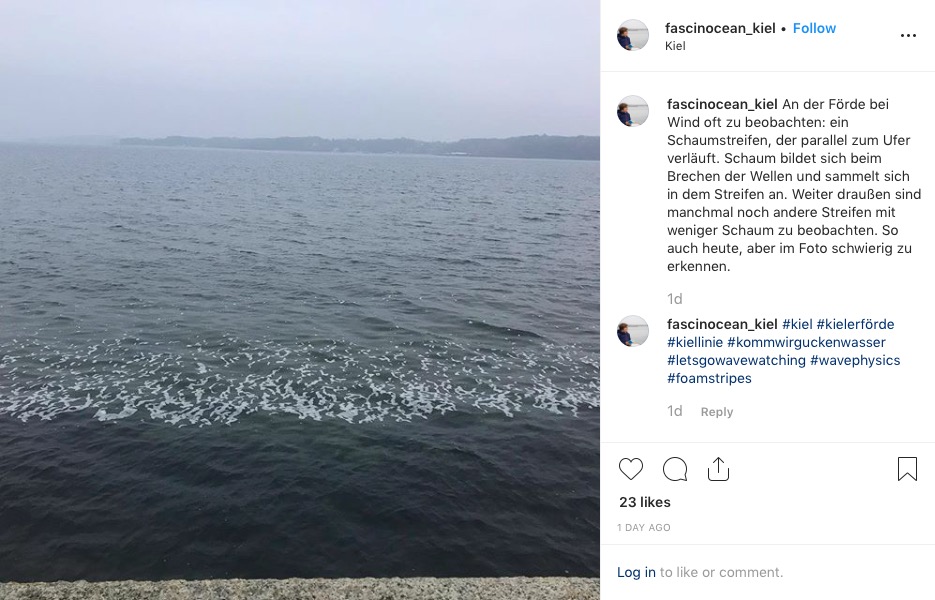
Task: Reply to the hashtags comment
Action: click(x=717, y=412)
